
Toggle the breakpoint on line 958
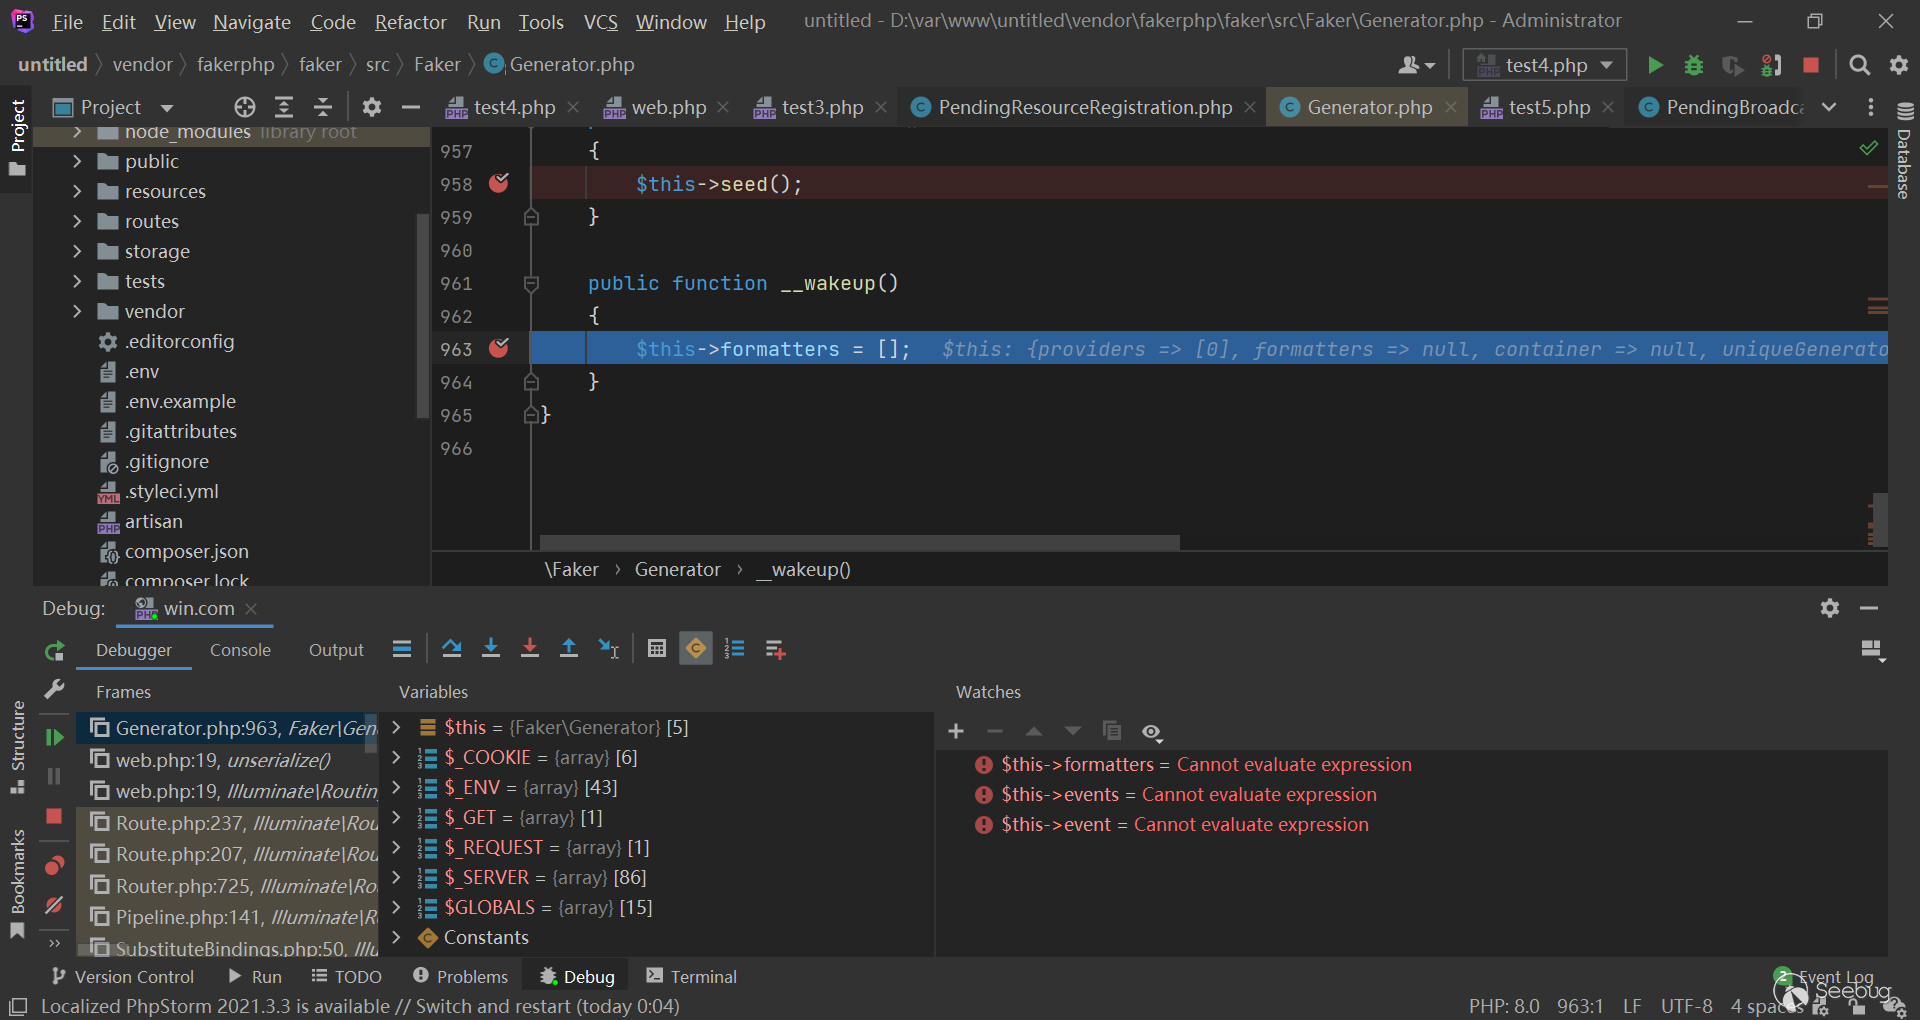pos(499,183)
